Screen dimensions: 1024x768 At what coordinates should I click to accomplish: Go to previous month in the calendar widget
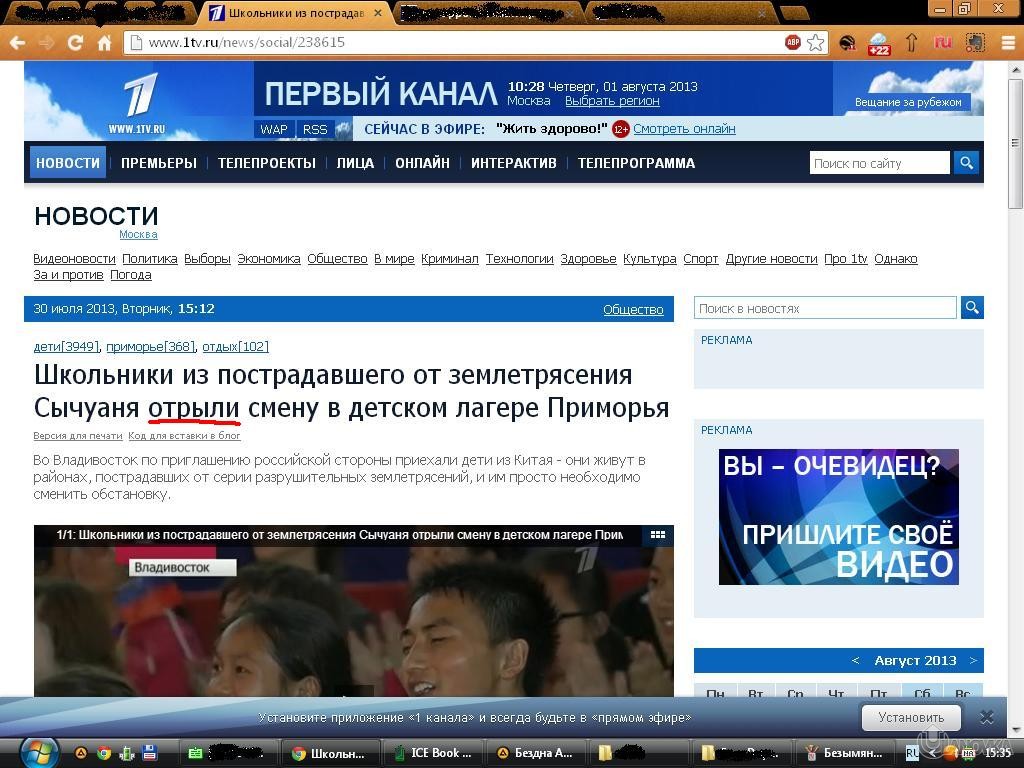[x=856, y=660]
